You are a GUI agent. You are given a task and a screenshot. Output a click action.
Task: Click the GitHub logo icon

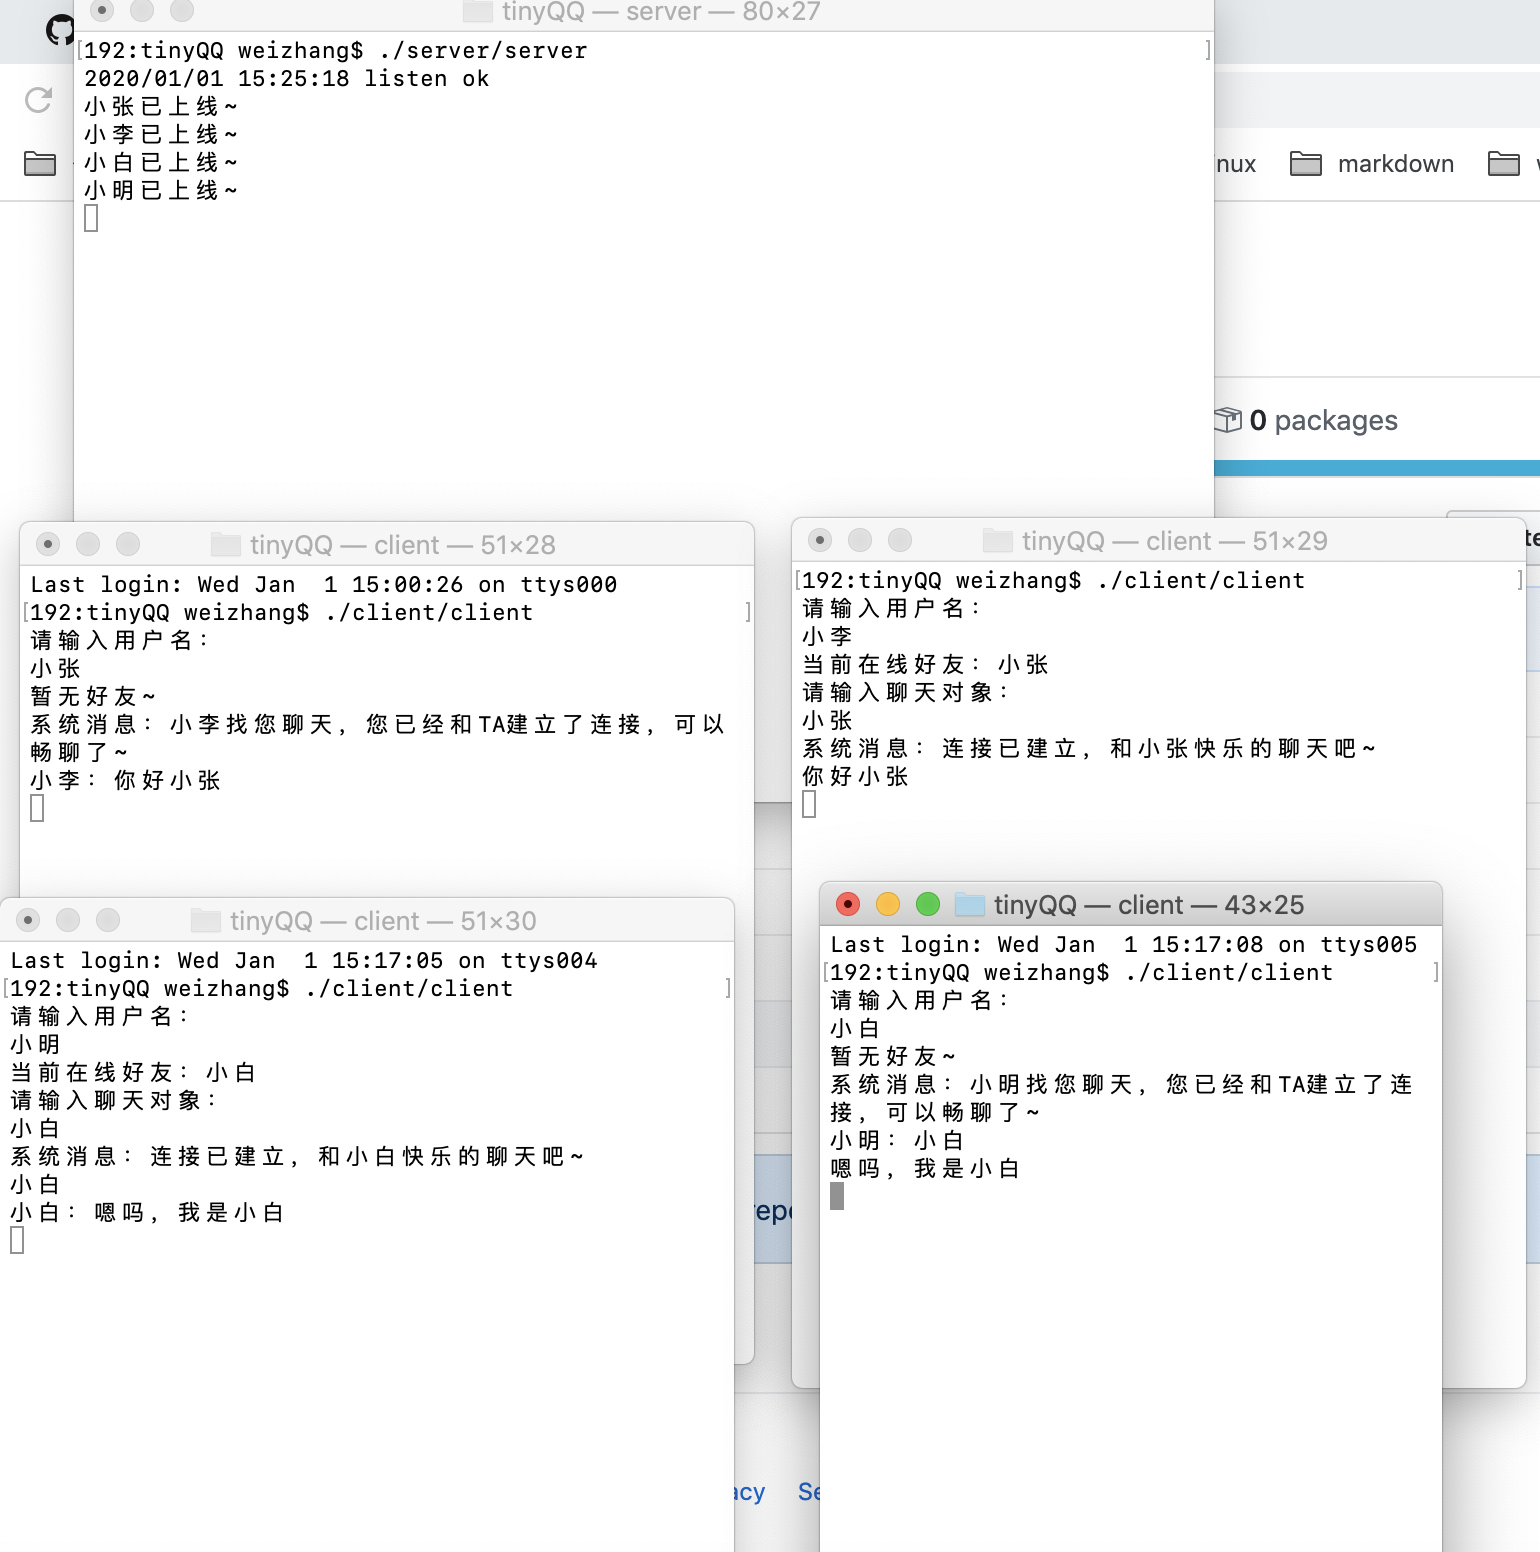coord(60,30)
